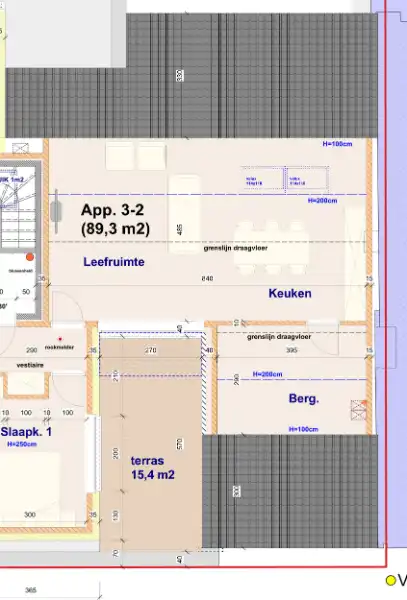Select the orange circle beside the staircase

point(30,257)
